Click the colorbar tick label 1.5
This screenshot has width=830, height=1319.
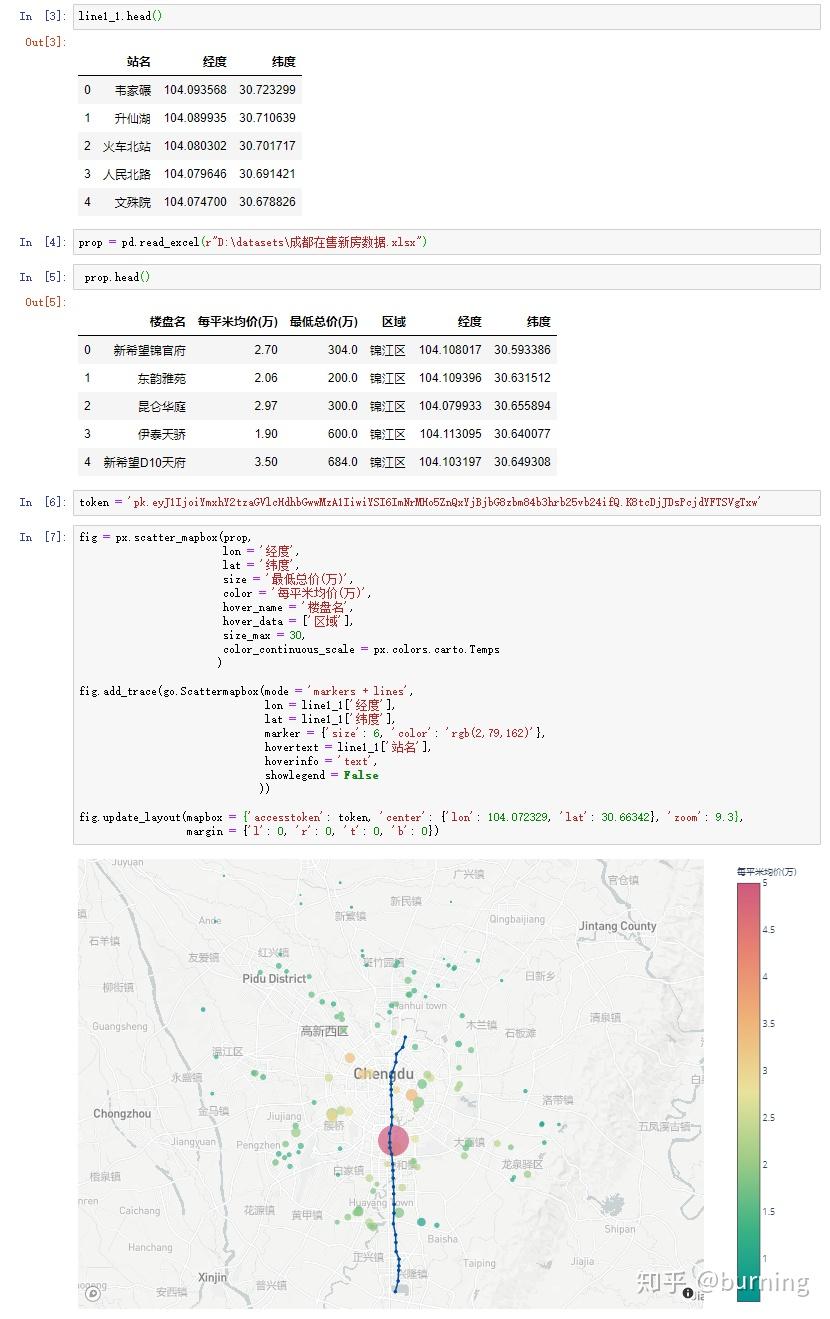click(x=768, y=1212)
